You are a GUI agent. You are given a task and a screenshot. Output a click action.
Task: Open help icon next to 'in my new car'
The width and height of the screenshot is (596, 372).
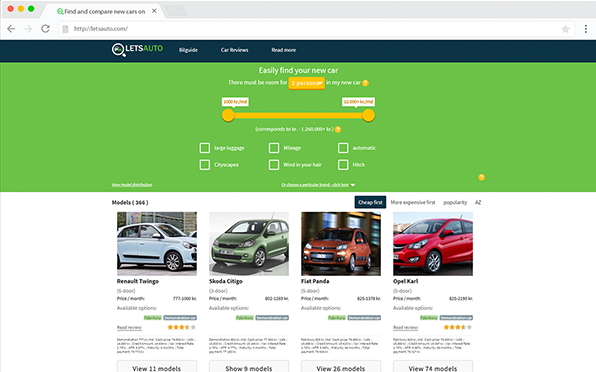point(365,83)
